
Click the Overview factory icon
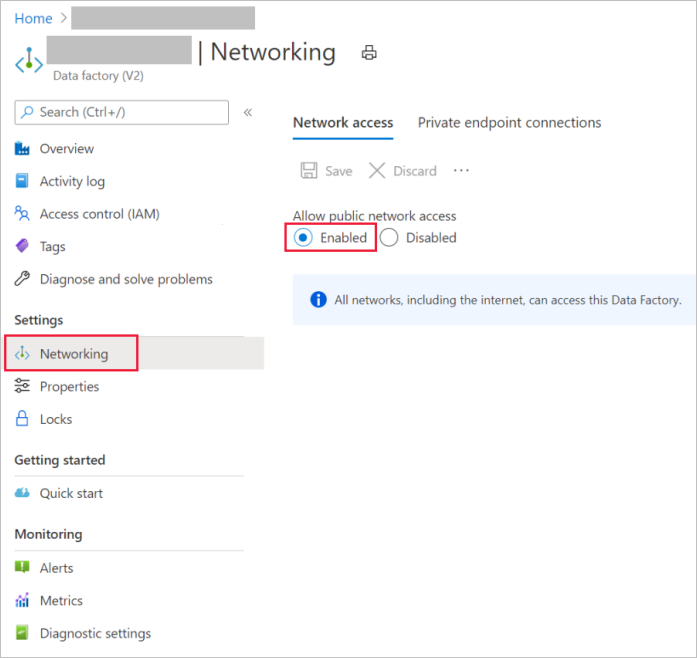pos(22,148)
